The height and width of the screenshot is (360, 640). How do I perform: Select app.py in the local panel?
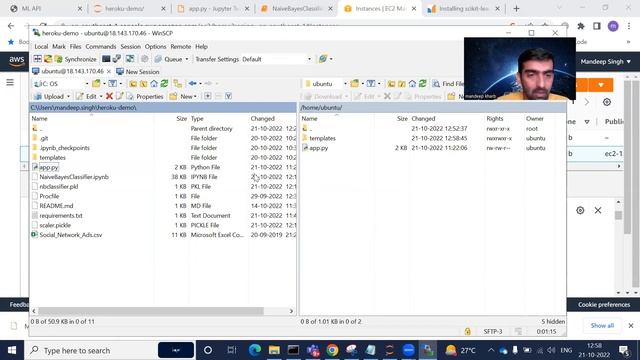49,167
